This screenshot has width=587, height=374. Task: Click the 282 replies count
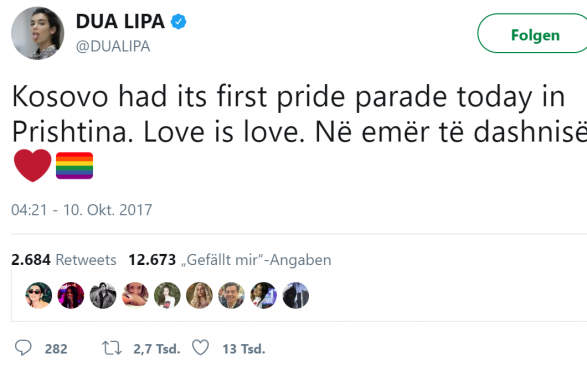(56, 349)
